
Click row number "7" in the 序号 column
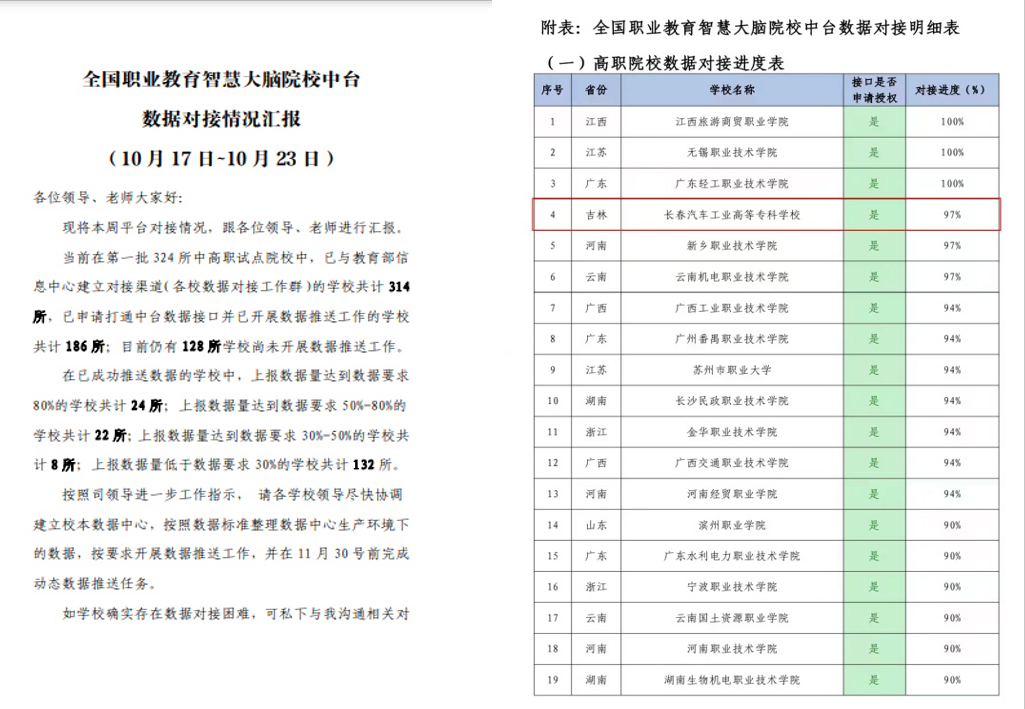[x=552, y=308]
